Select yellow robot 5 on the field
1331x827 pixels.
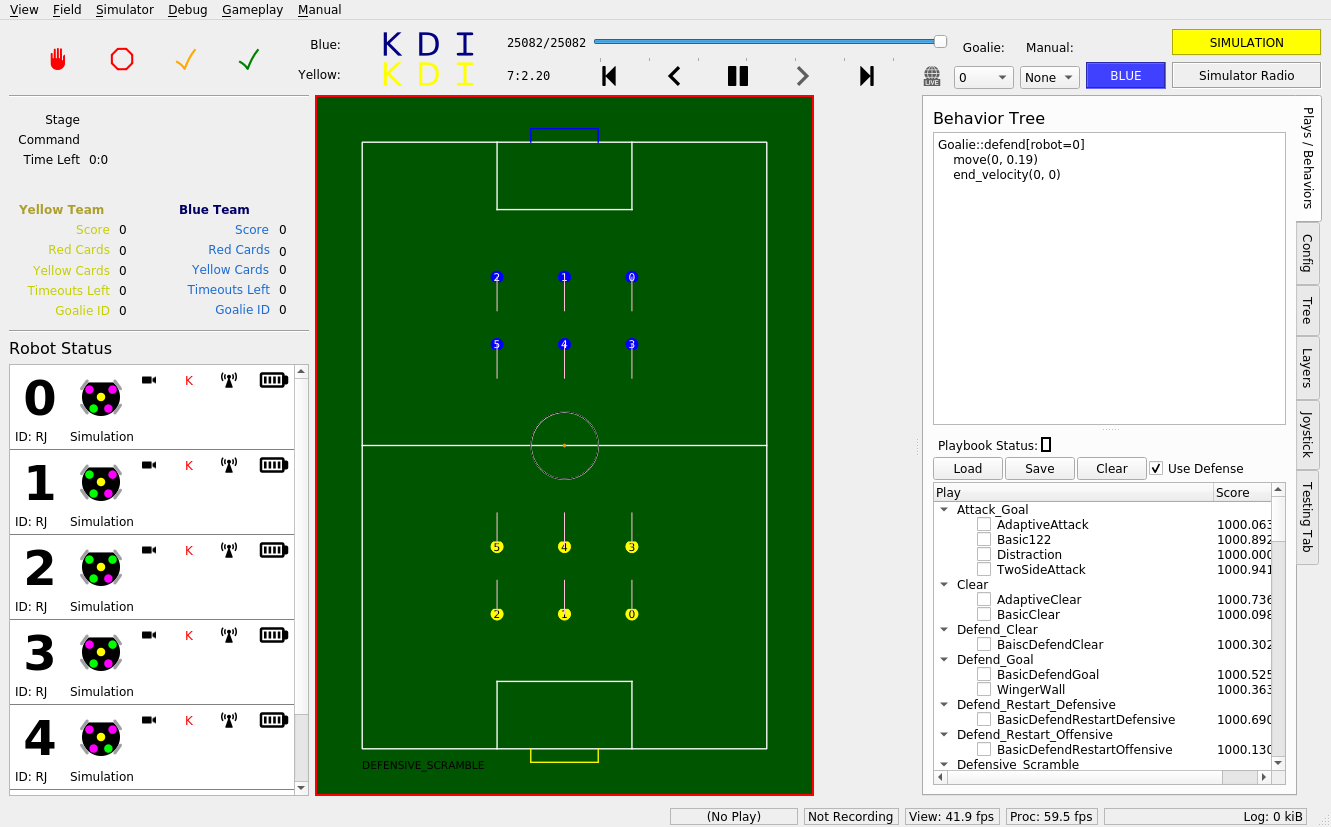pyautogui.click(x=497, y=547)
